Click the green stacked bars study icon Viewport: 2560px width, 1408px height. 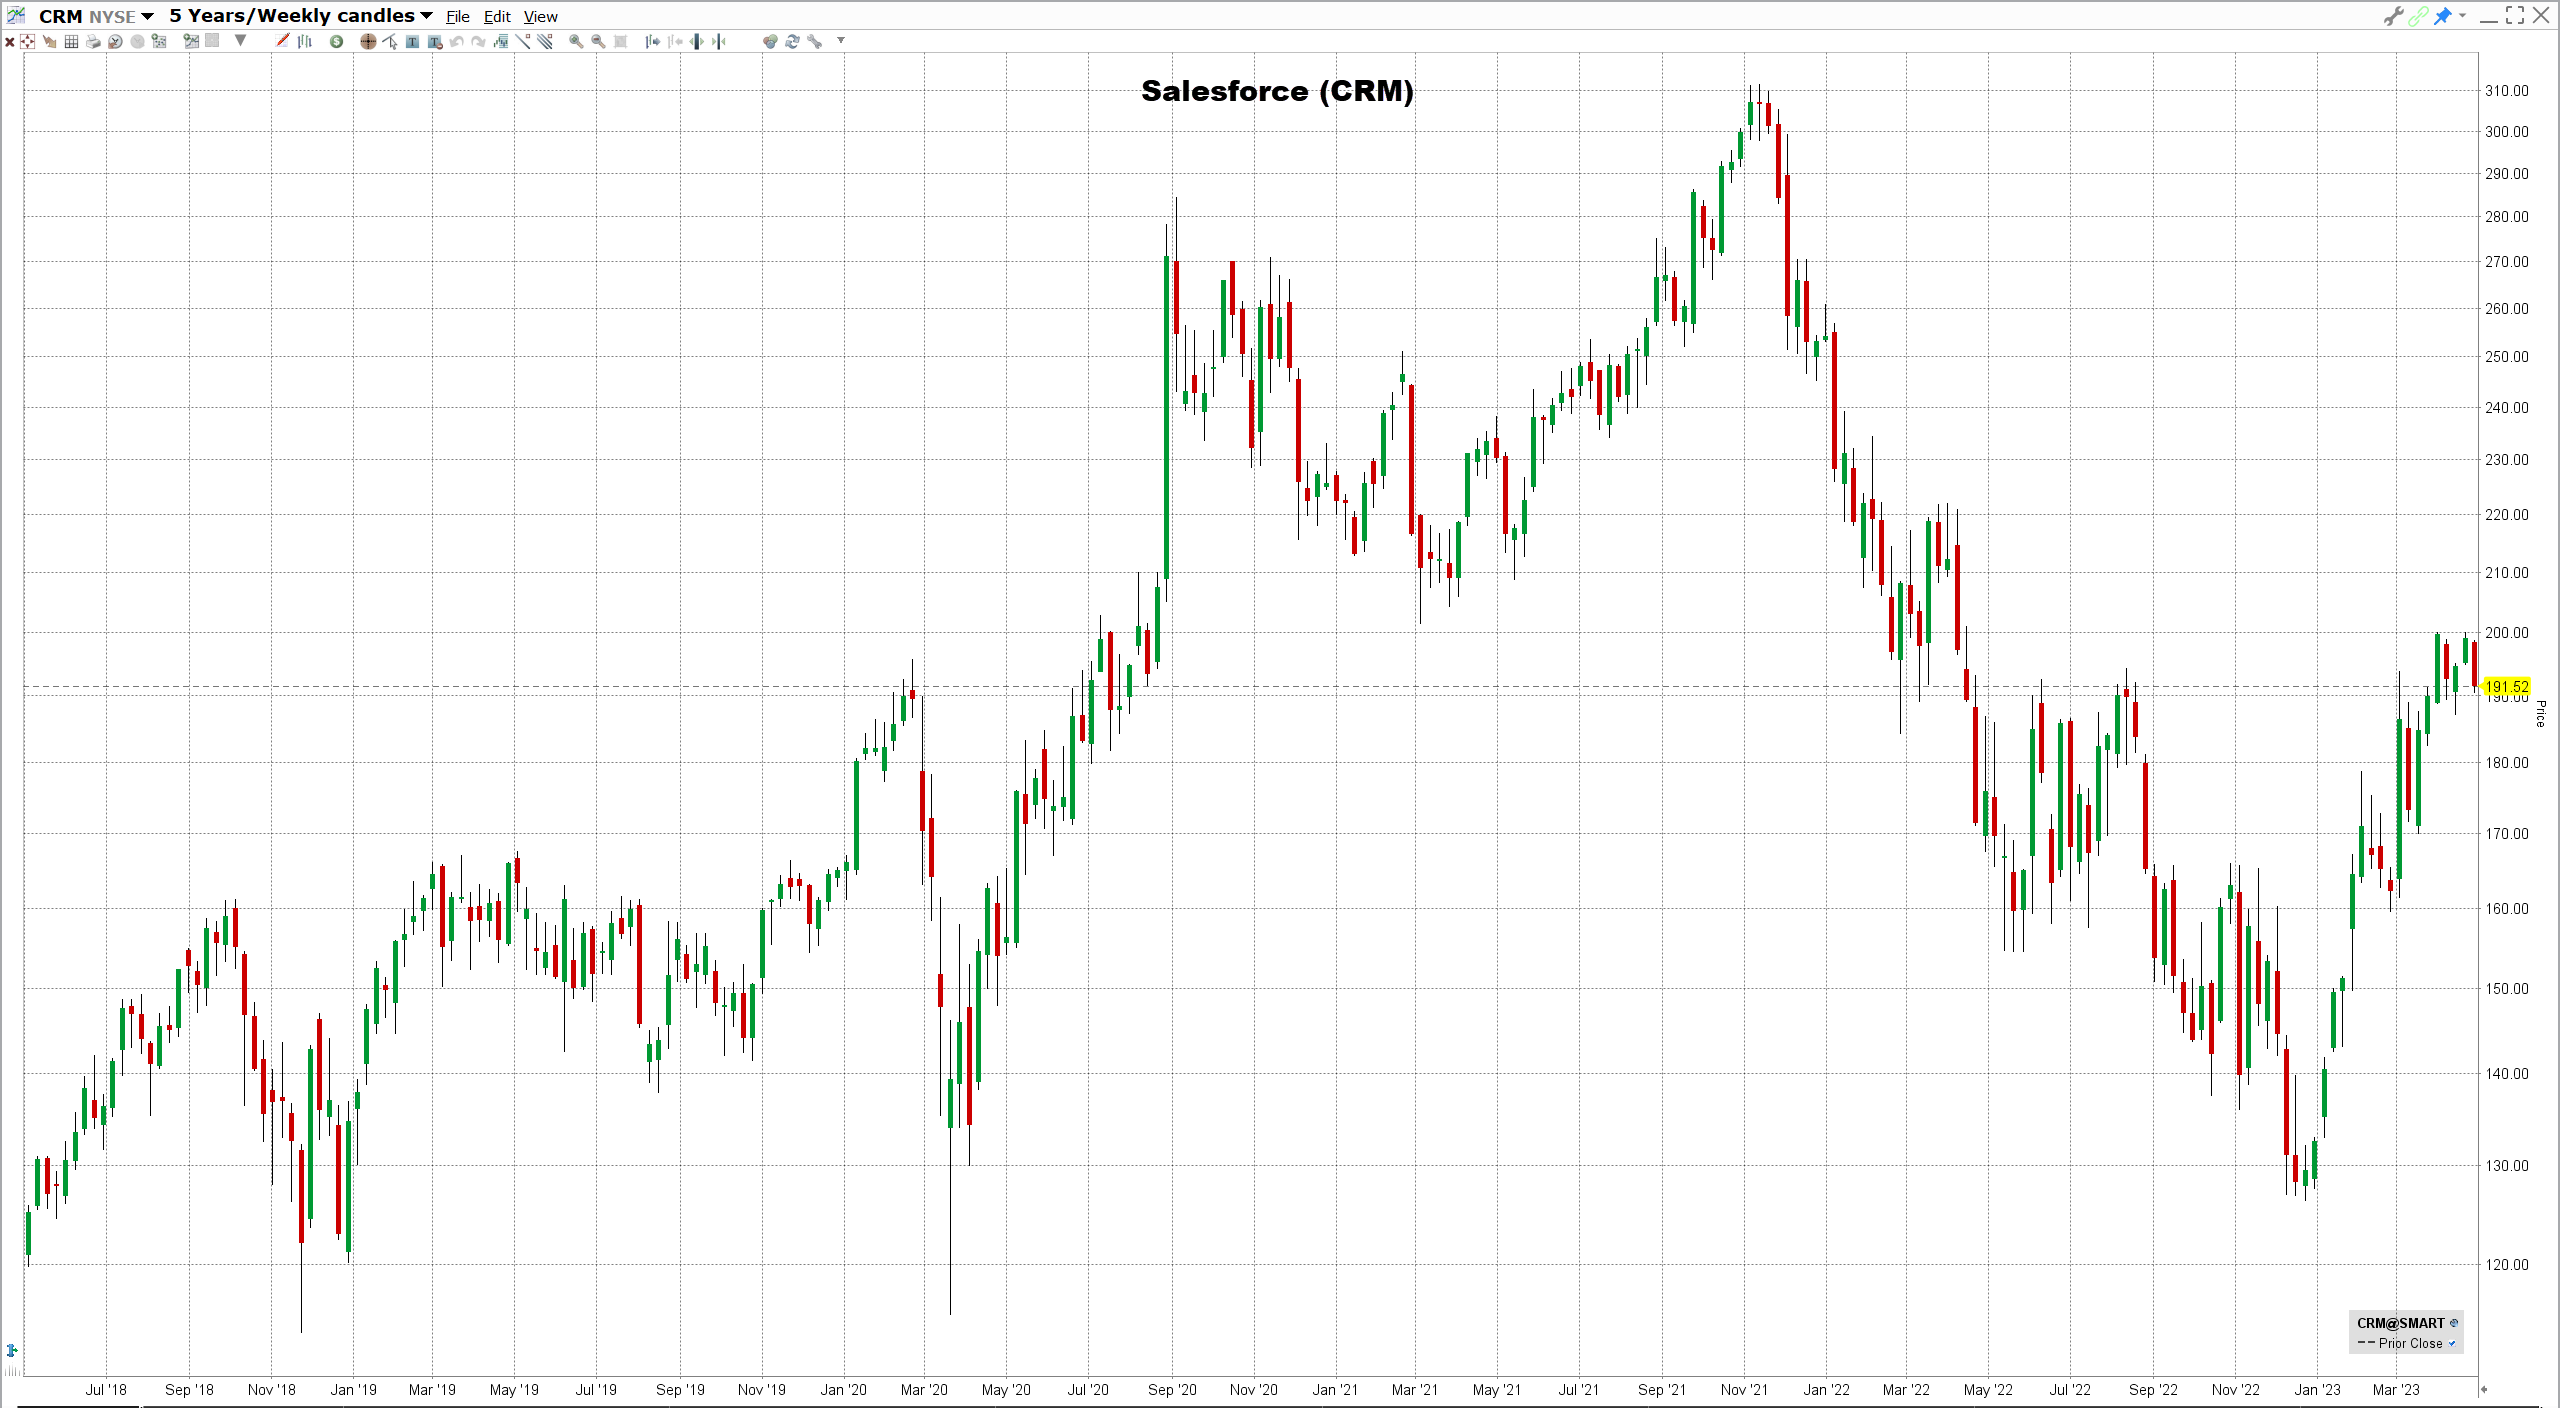click(x=501, y=42)
